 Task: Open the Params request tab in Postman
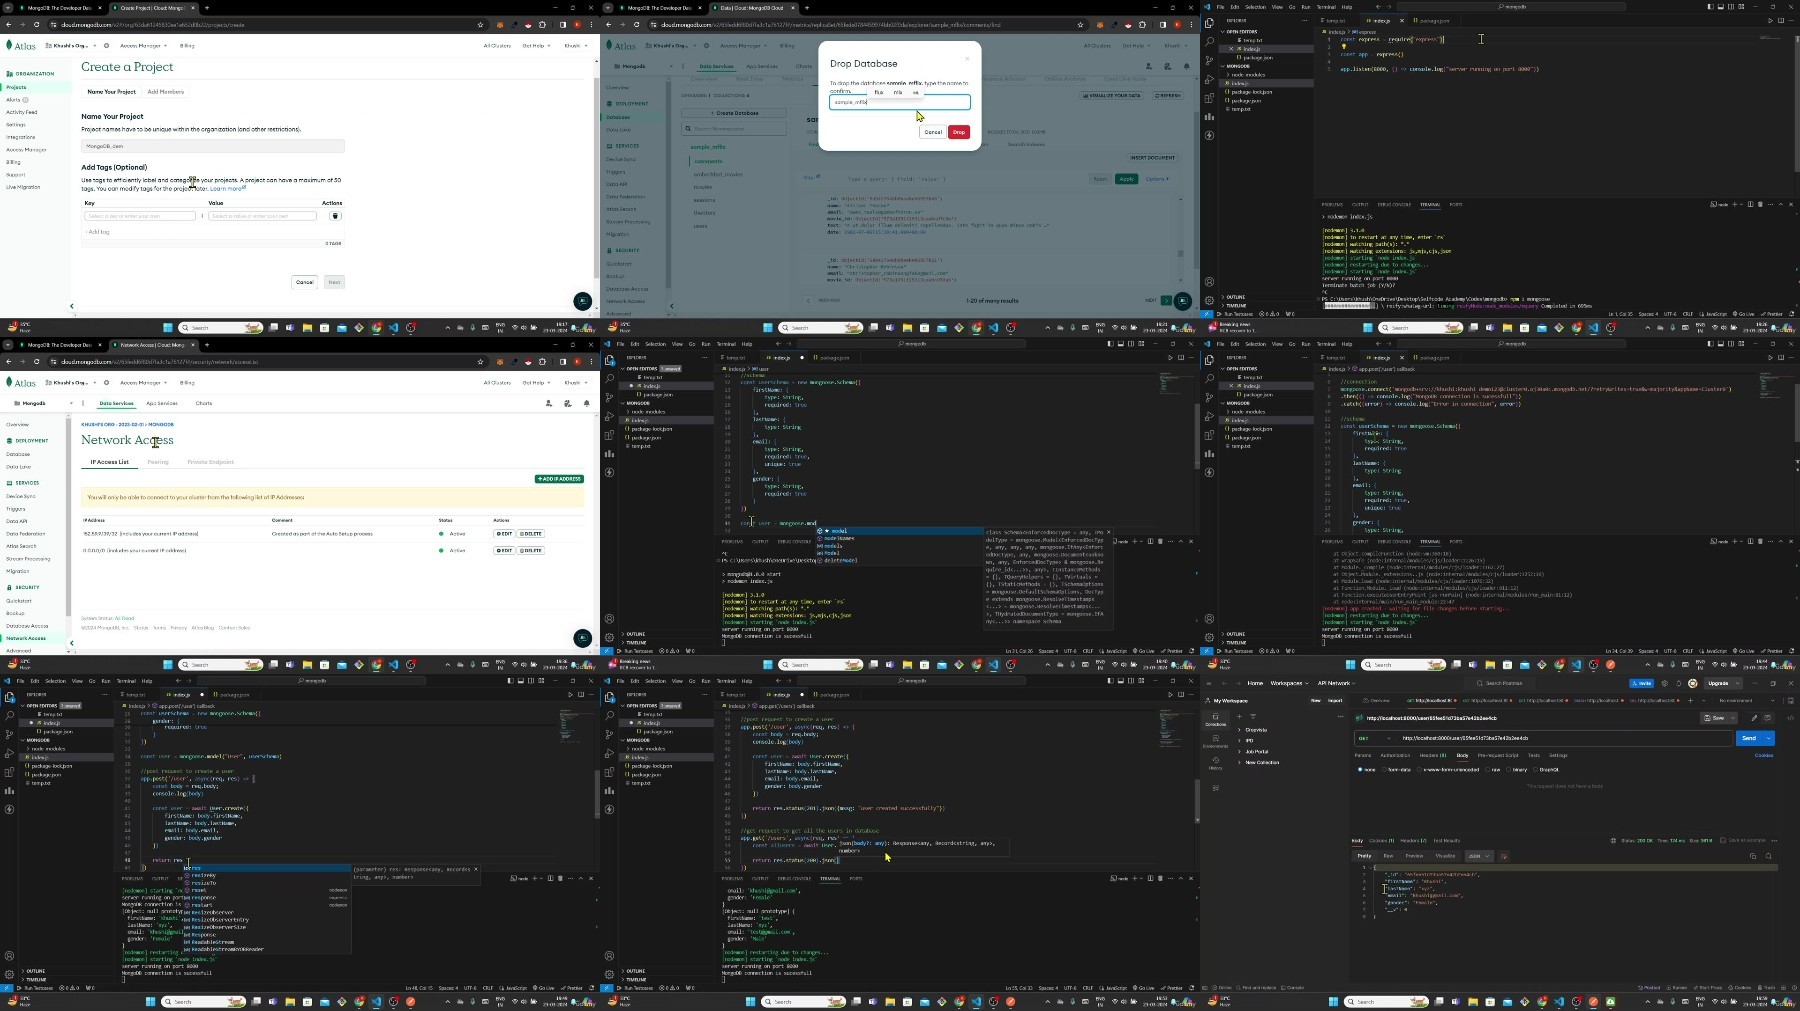(x=1363, y=755)
